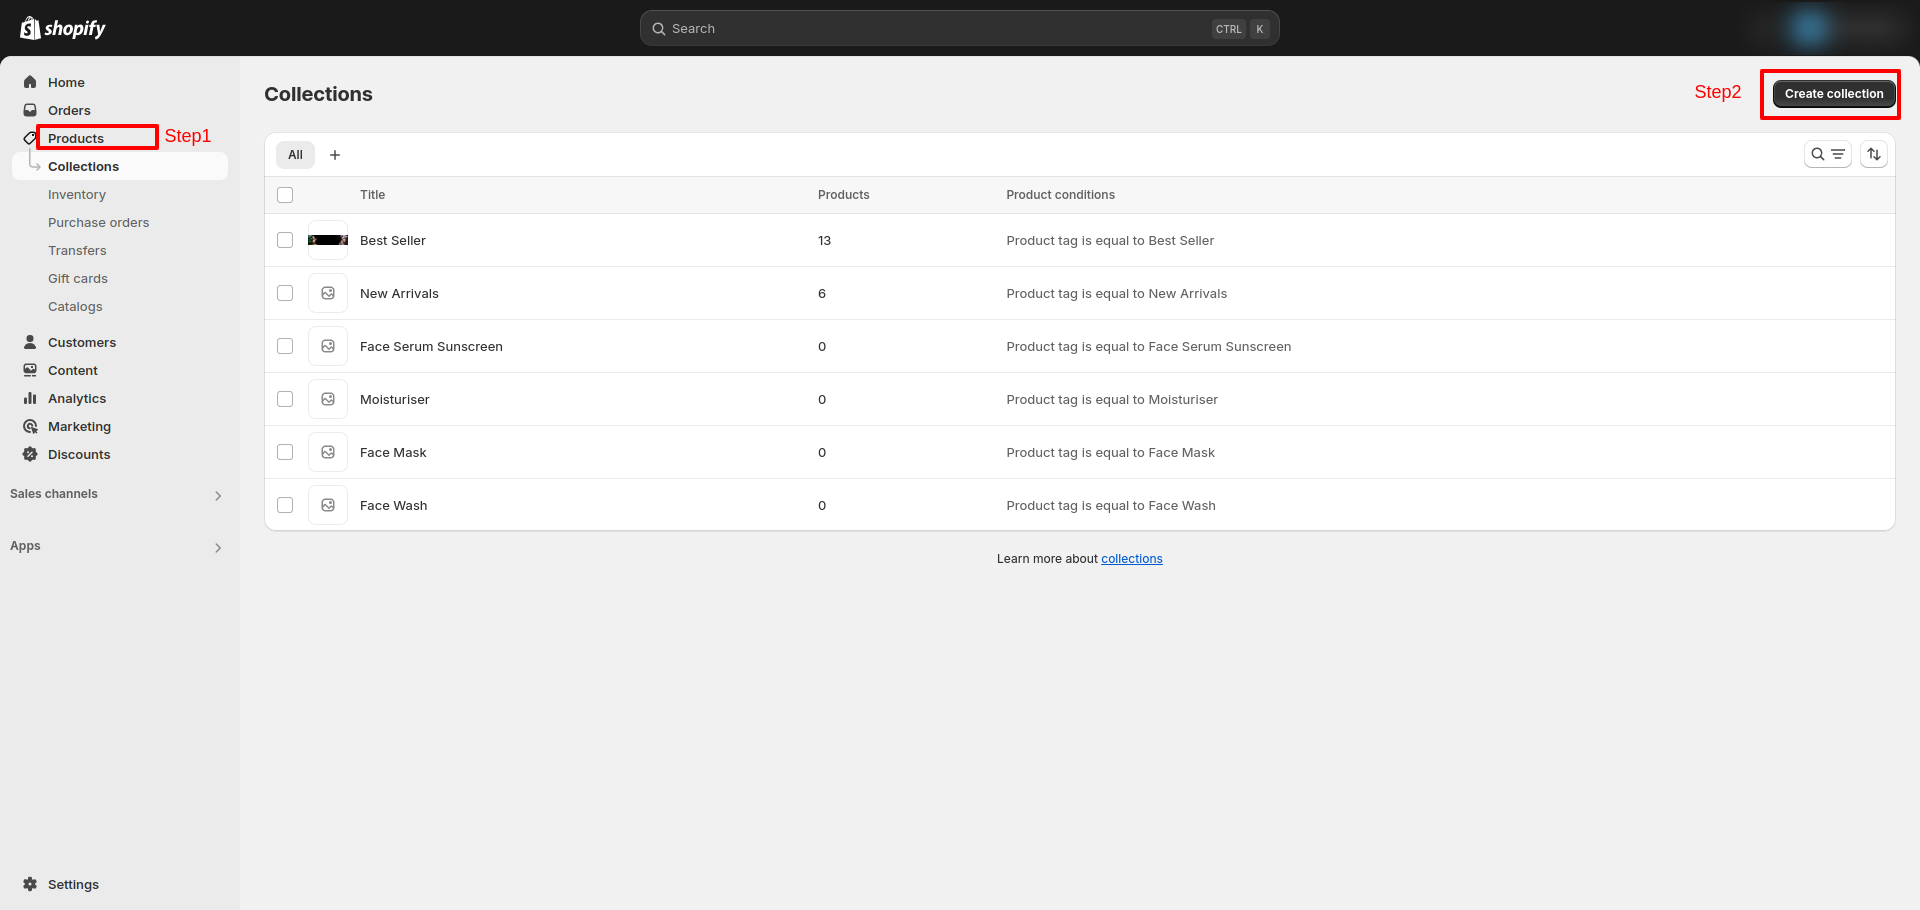Open Transfers in the sidebar
The width and height of the screenshot is (1920, 910).
click(77, 250)
